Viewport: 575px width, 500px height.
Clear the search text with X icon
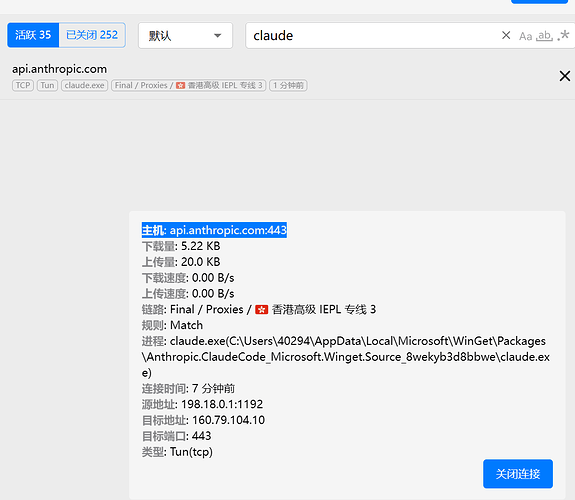click(x=506, y=35)
